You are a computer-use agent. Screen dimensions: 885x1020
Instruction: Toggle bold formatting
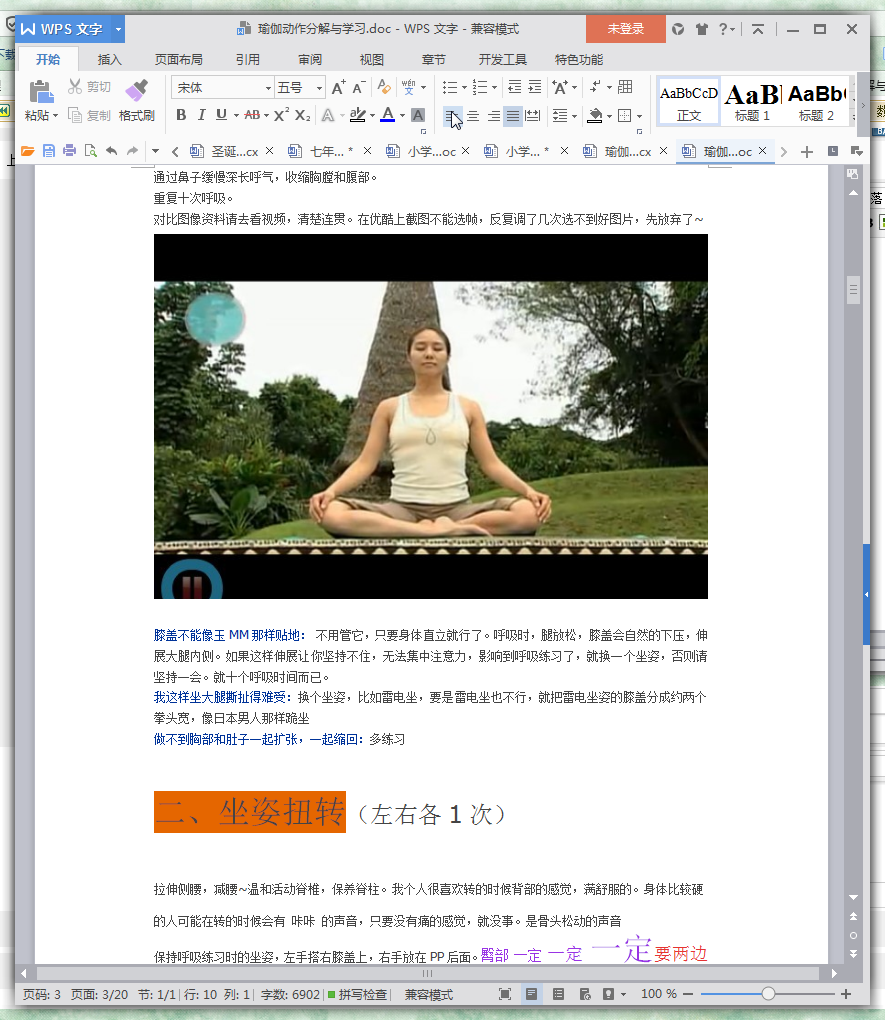(x=182, y=115)
